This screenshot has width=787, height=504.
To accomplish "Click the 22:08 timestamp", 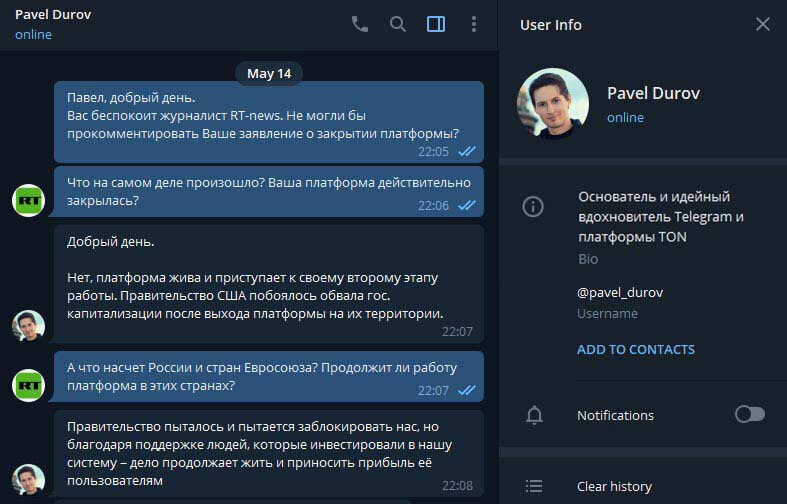I will (x=457, y=485).
